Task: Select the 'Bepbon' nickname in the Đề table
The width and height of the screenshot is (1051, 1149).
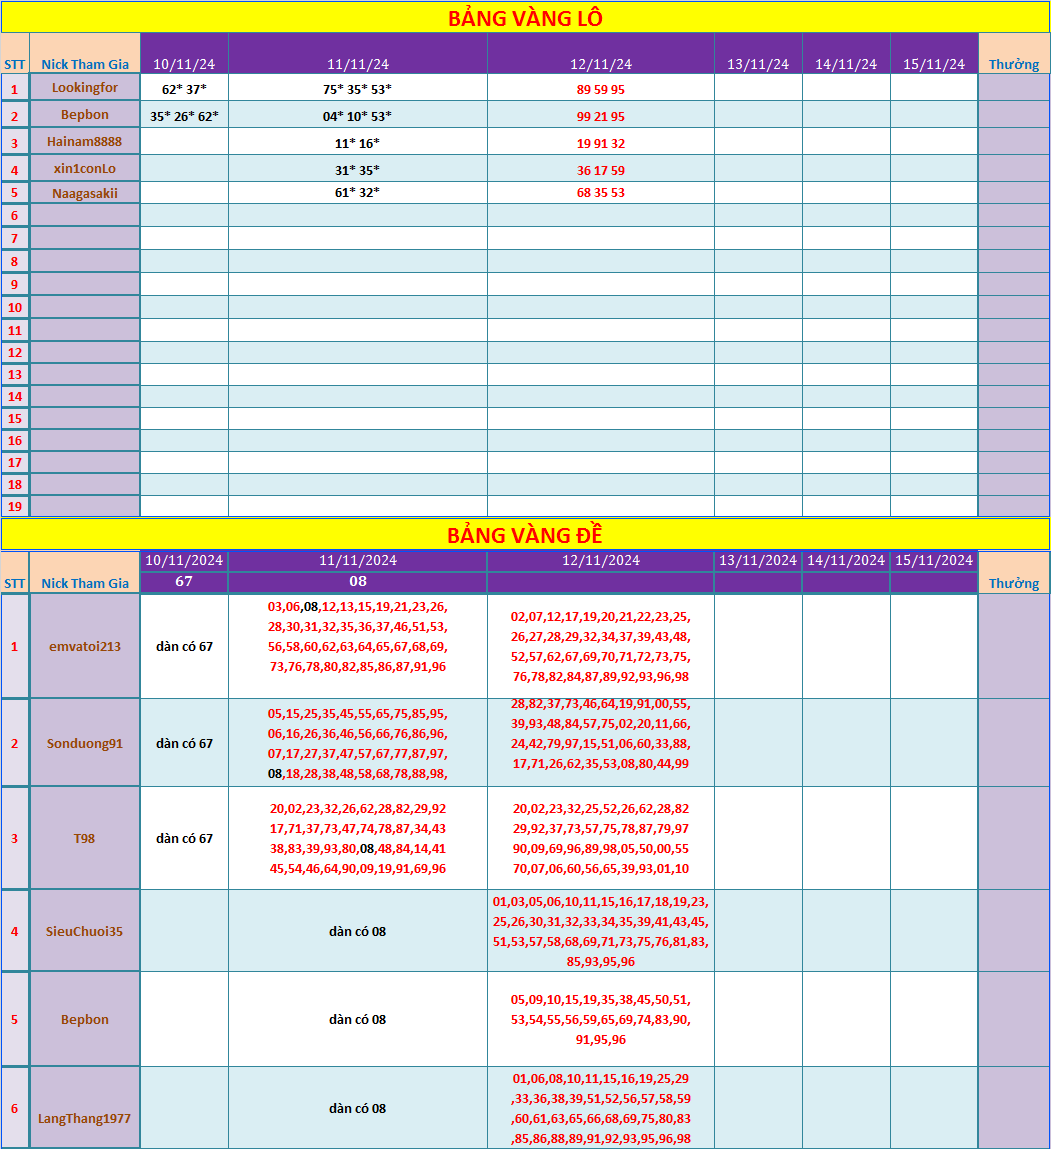Action: [85, 1019]
